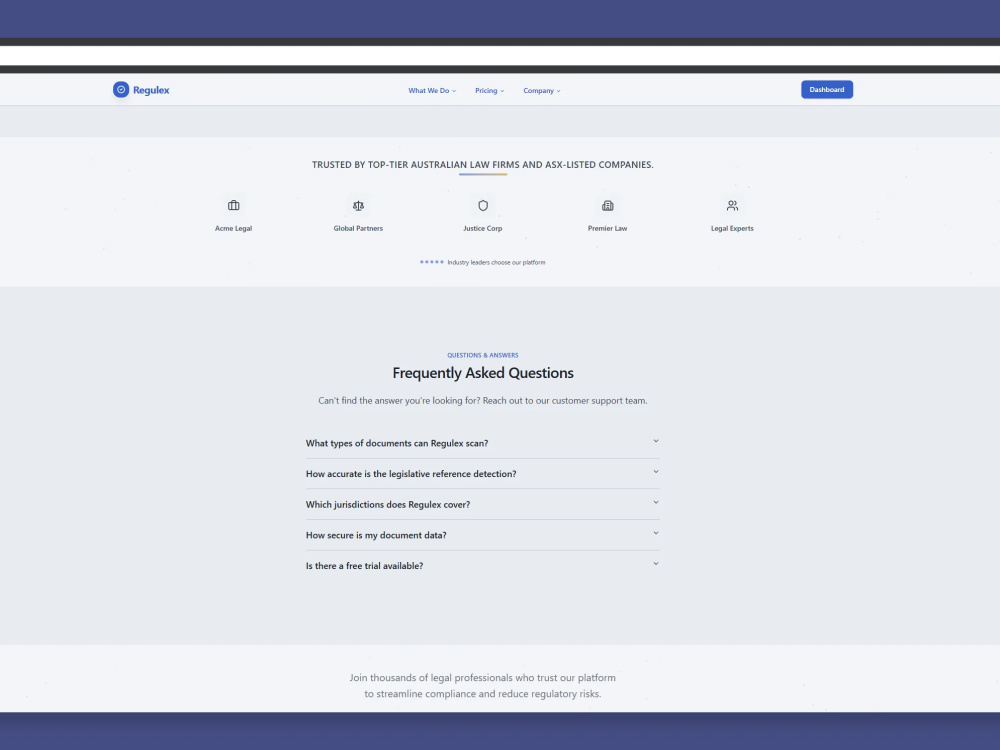This screenshot has height=750, width=1000.
Task: Click the Justice Corp shield icon
Action: [483, 205]
